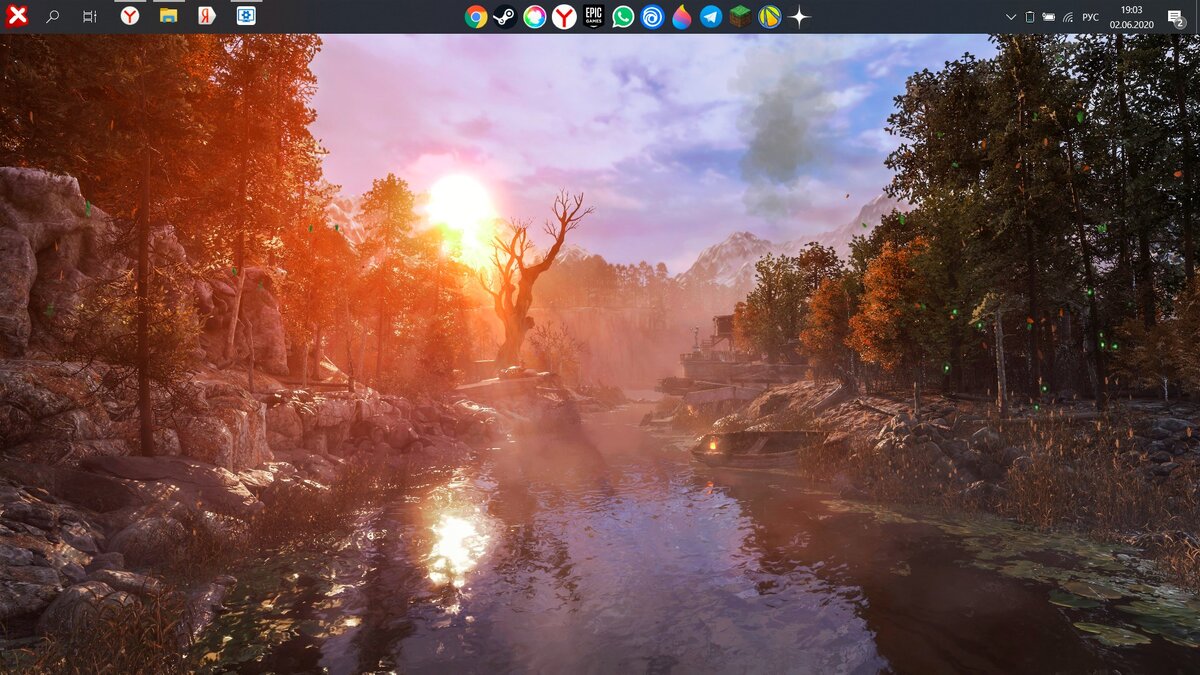Viewport: 1200px width, 675px height.
Task: Open Telegram from the dock
Action: click(711, 16)
